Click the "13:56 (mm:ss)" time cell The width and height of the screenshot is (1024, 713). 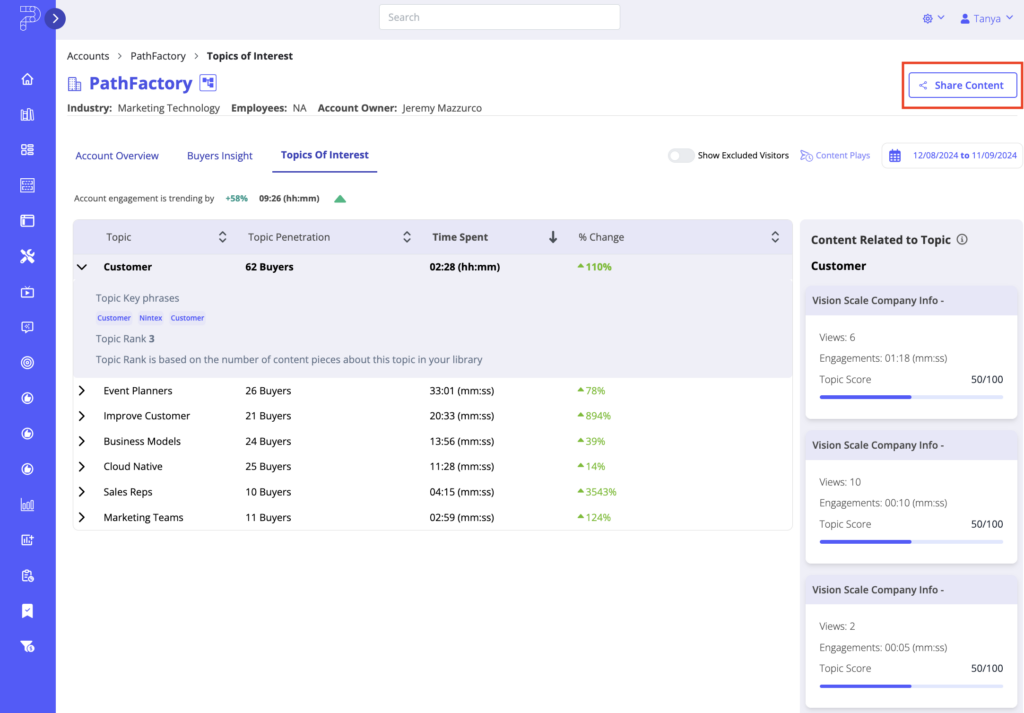pos(462,441)
